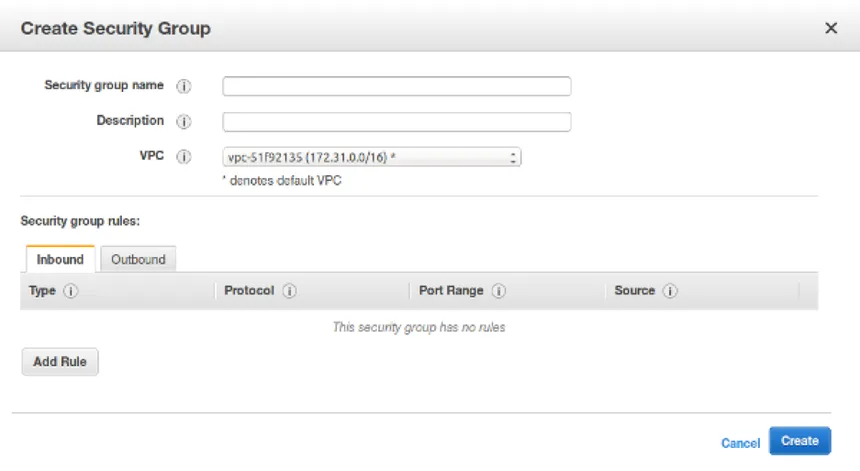The width and height of the screenshot is (860, 471).
Task: Switch to the Outbound tab
Action: click(138, 259)
